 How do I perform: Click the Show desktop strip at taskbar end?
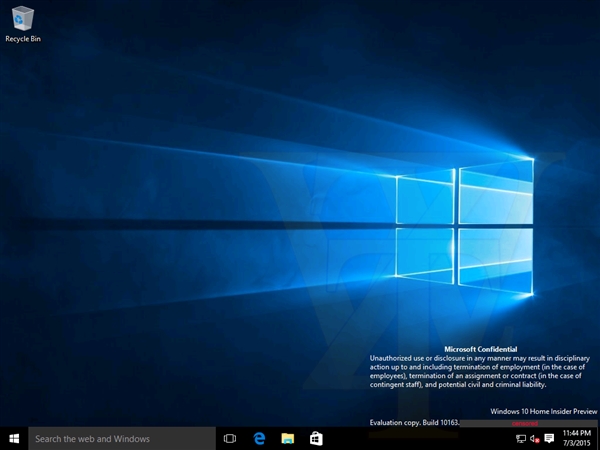coord(598,438)
